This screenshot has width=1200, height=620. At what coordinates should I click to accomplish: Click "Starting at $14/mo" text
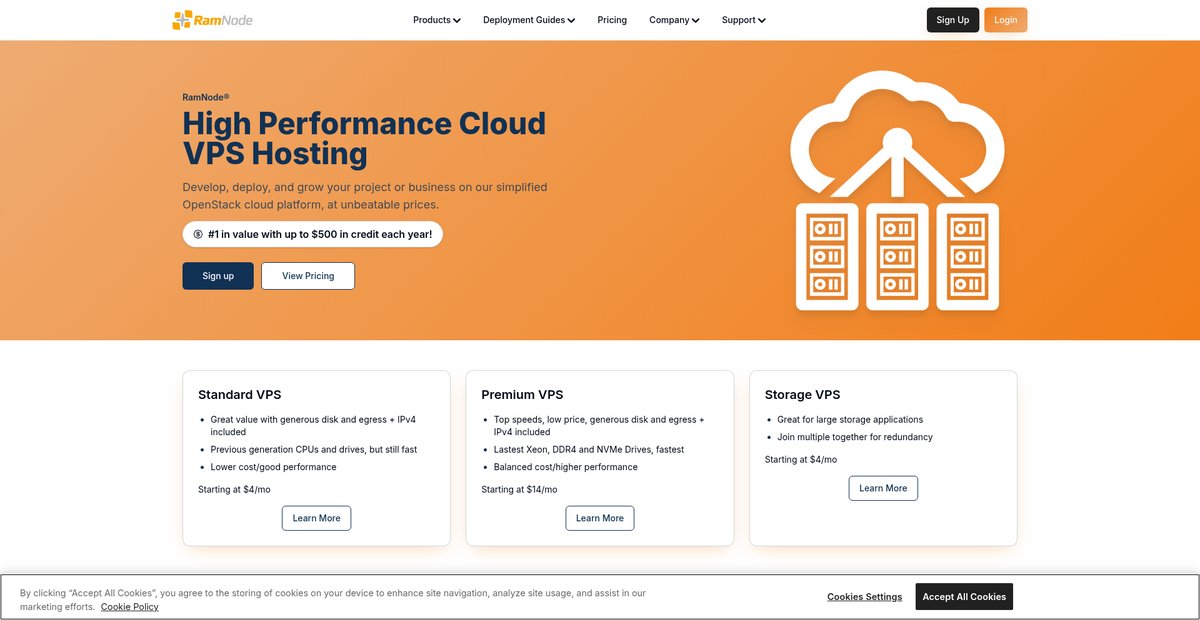[x=519, y=490]
